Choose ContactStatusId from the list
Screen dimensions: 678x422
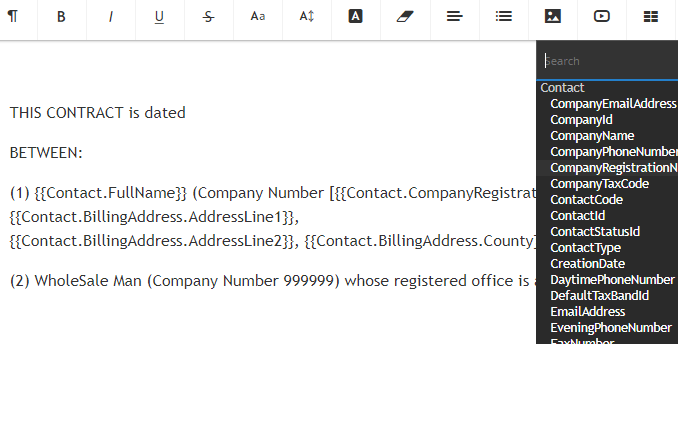(x=595, y=232)
